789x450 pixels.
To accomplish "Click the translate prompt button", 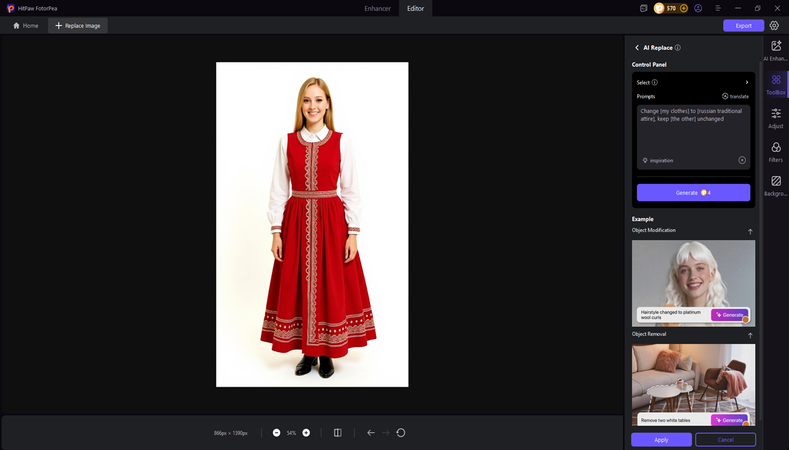I will pos(735,96).
